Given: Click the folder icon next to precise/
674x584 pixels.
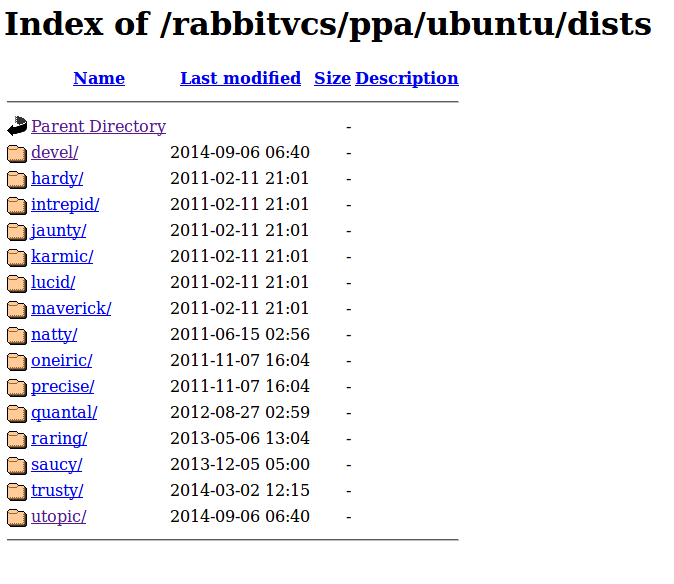Looking at the screenshot, I should (17, 387).
